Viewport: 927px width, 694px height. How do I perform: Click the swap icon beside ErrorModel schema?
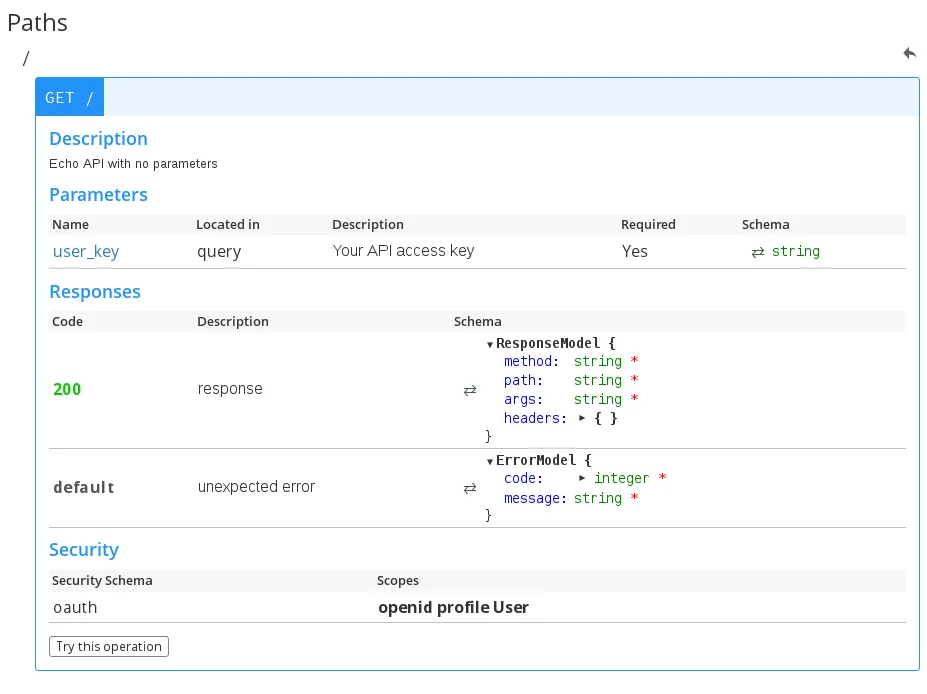(469, 488)
